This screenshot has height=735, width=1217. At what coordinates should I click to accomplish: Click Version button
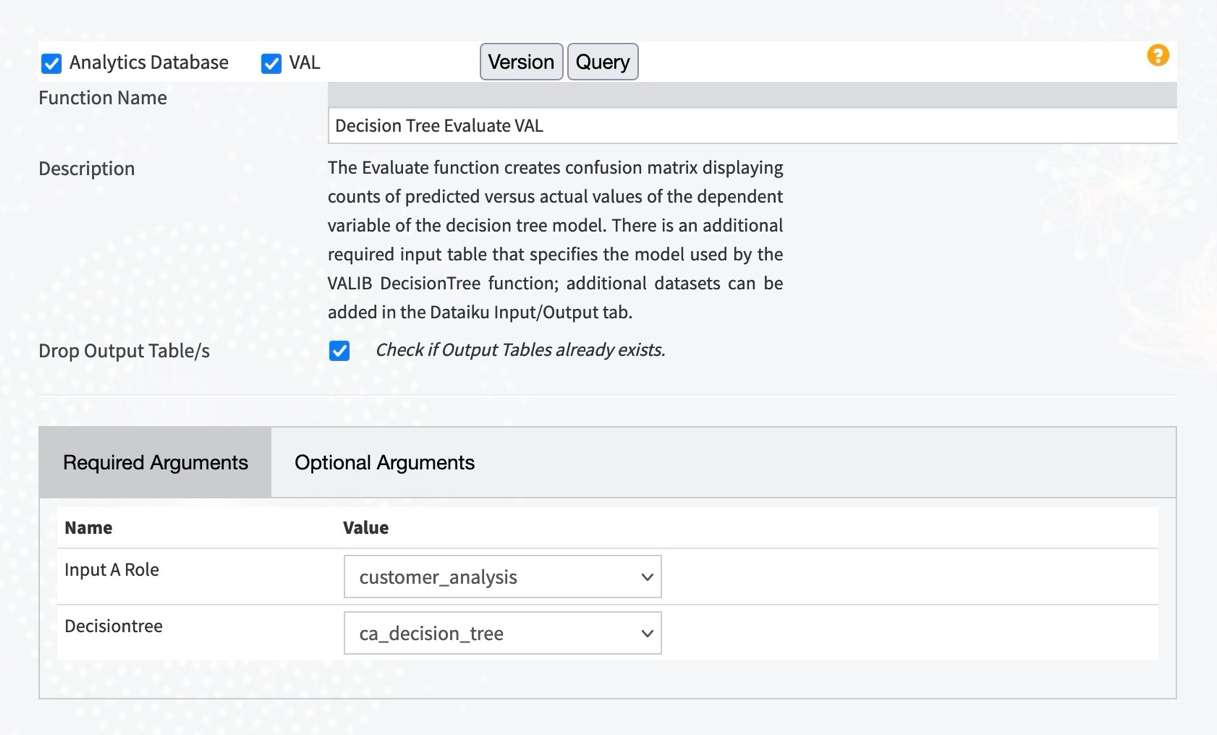pyautogui.click(x=521, y=61)
